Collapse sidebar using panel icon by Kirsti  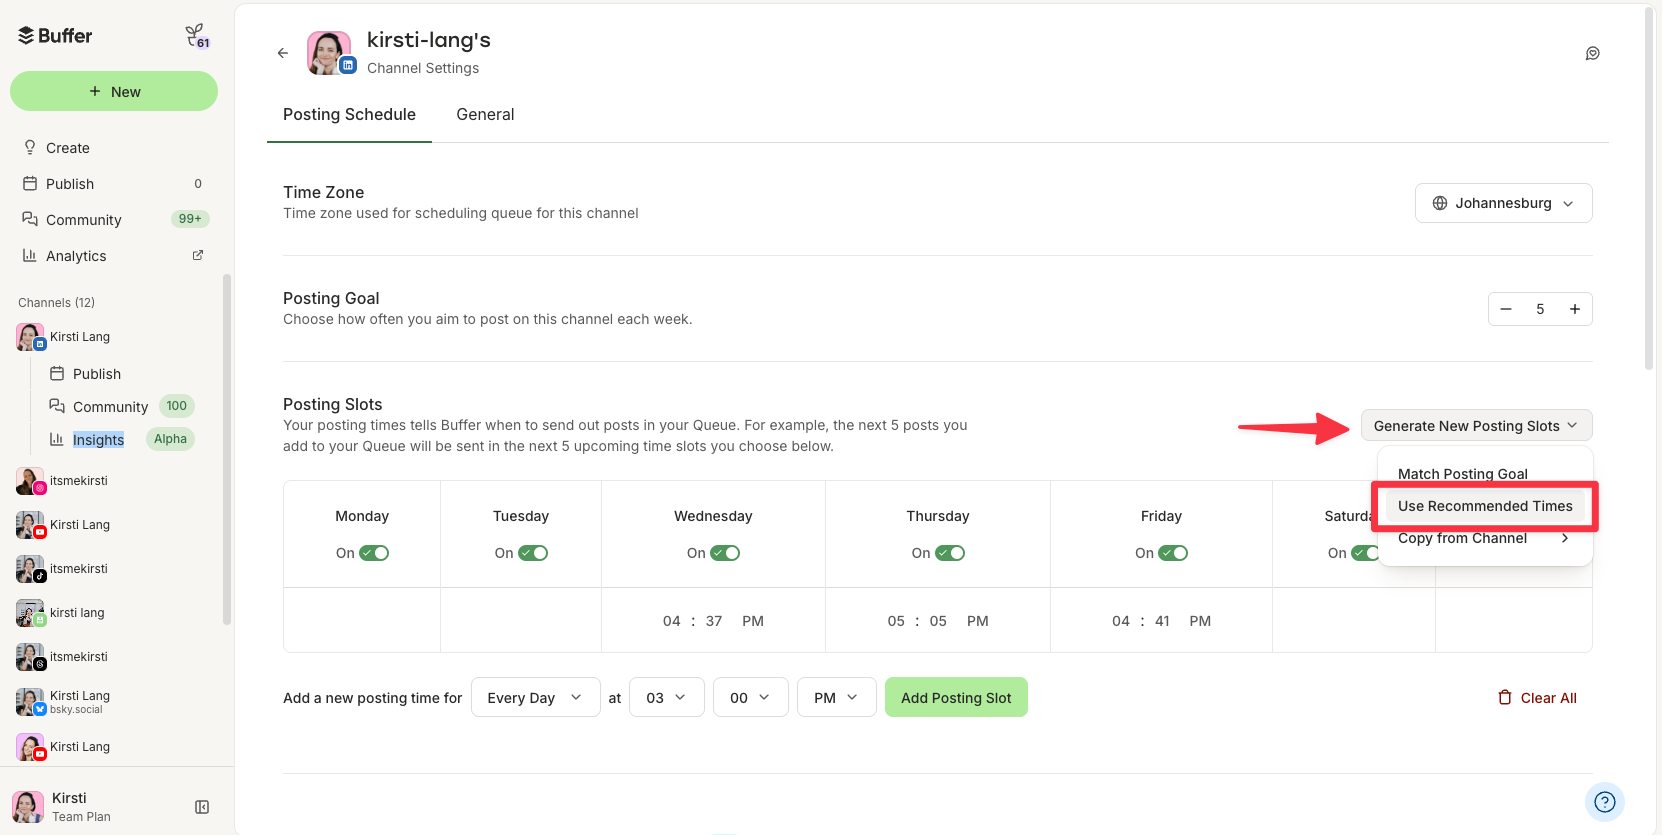click(202, 807)
